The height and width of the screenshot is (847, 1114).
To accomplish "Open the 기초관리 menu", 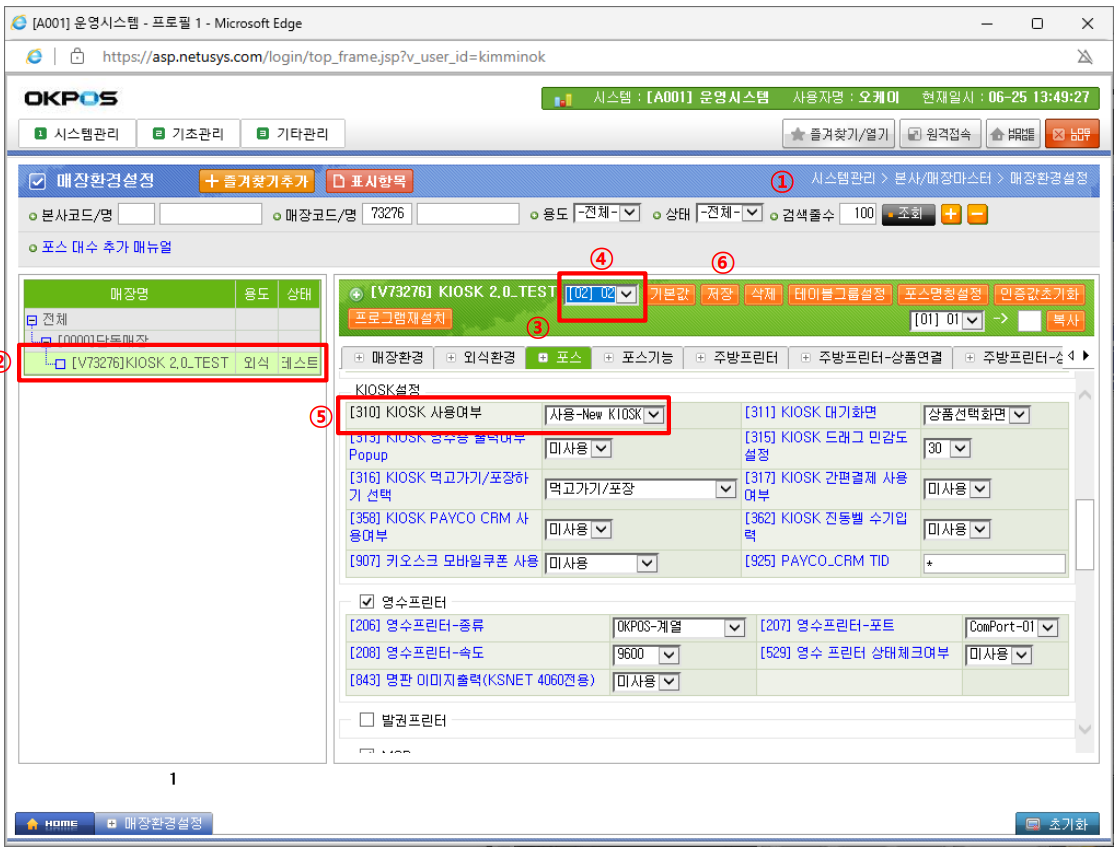I will (188, 133).
